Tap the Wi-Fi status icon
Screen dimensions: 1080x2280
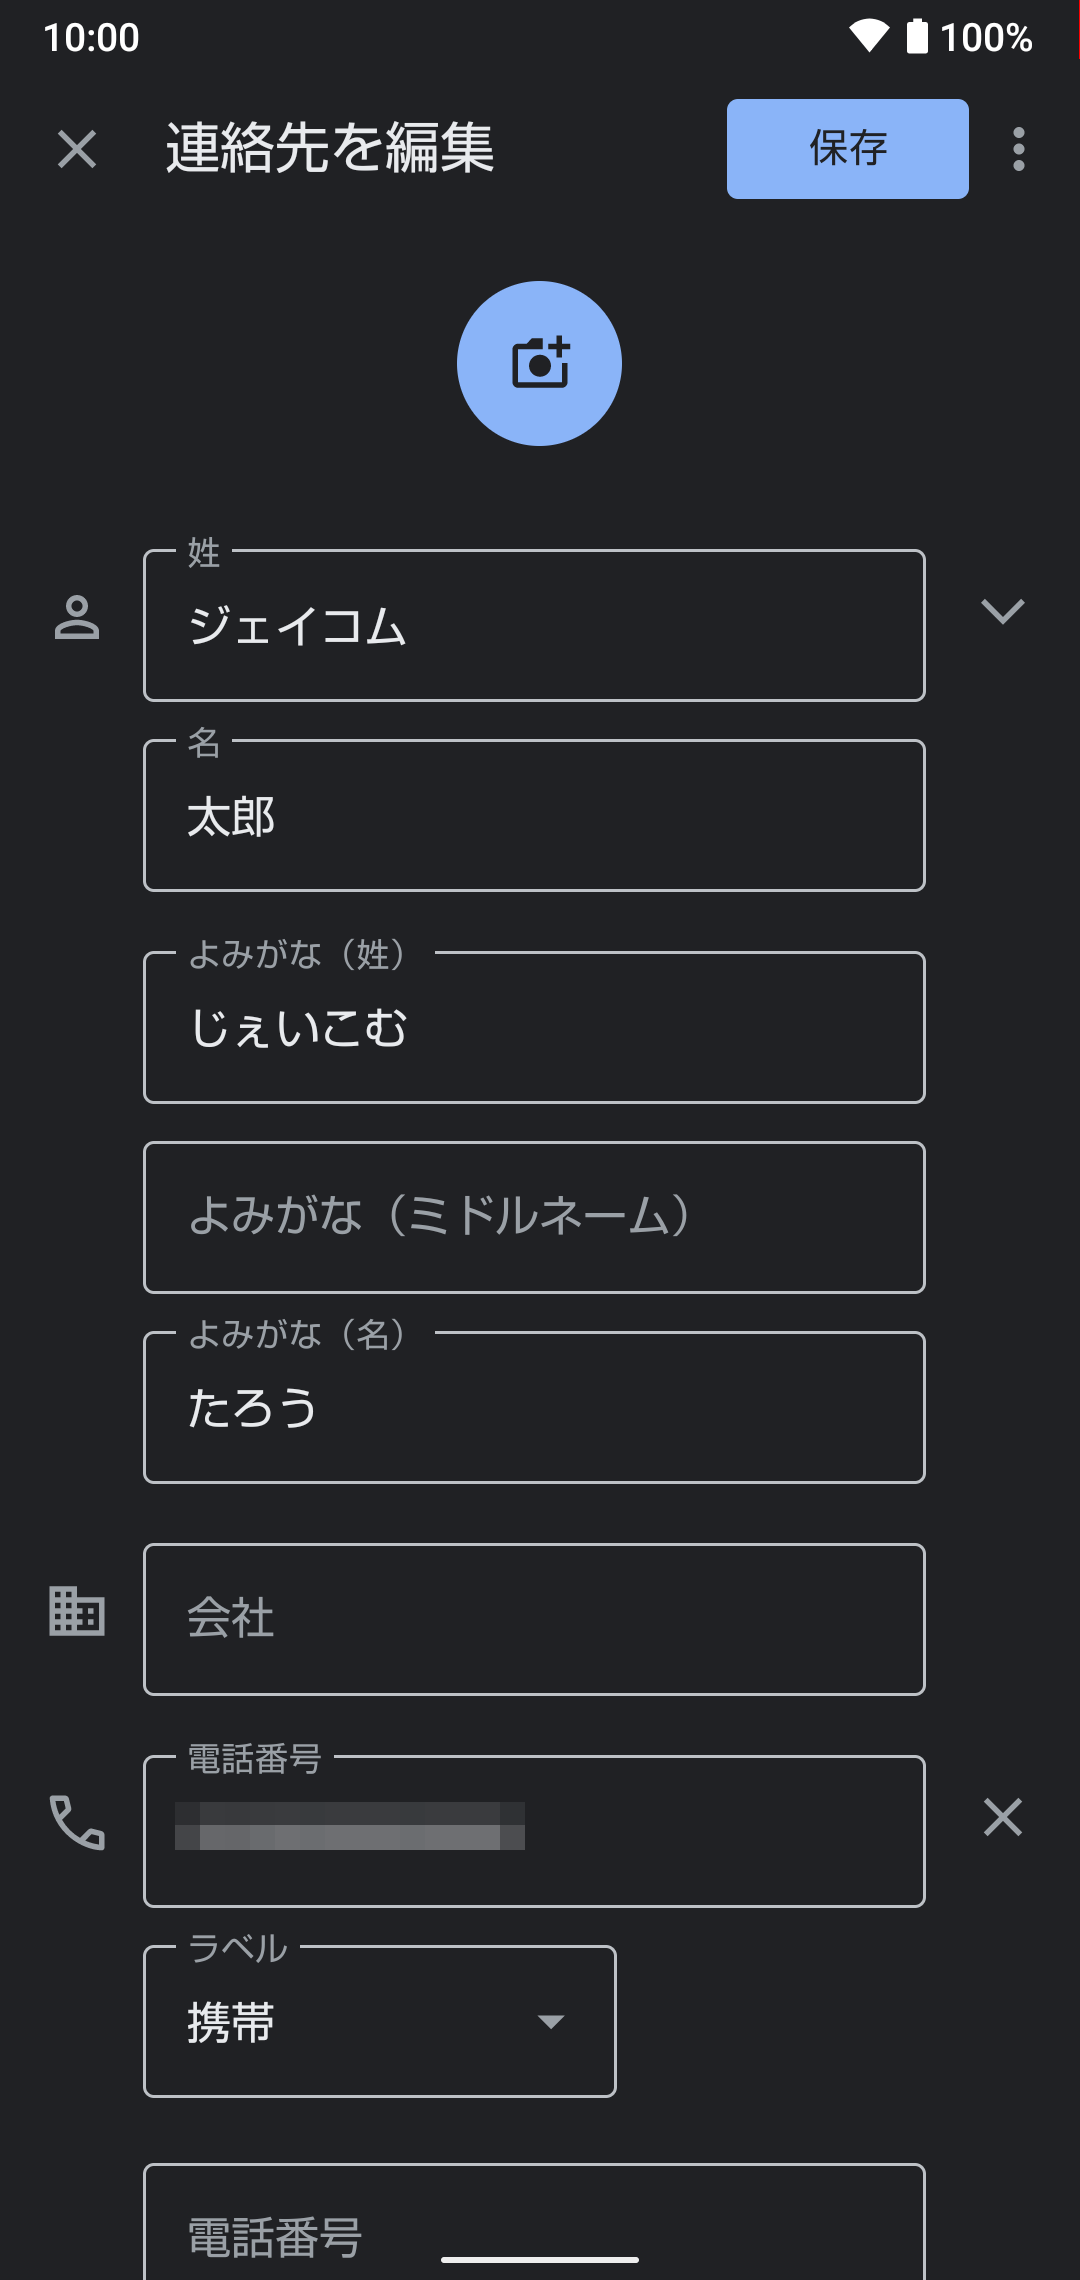(x=869, y=37)
